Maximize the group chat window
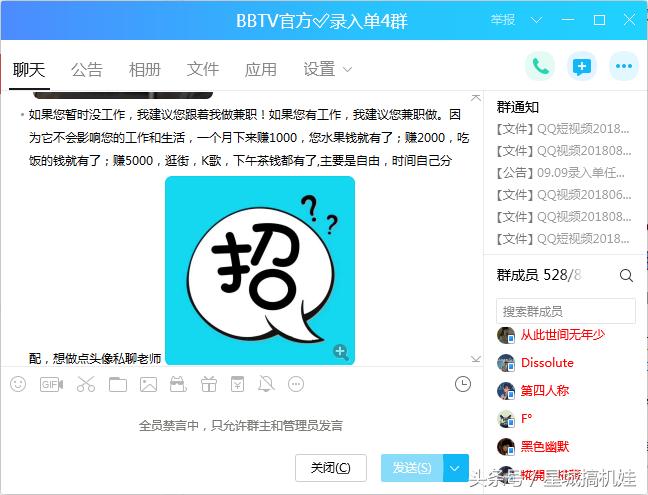The width and height of the screenshot is (648, 495). [599, 20]
